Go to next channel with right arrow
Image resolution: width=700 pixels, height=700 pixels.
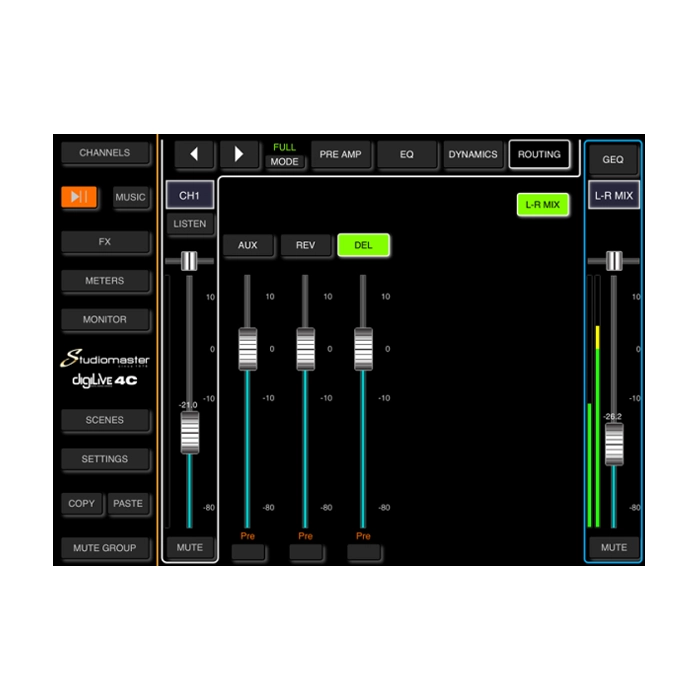tap(239, 155)
